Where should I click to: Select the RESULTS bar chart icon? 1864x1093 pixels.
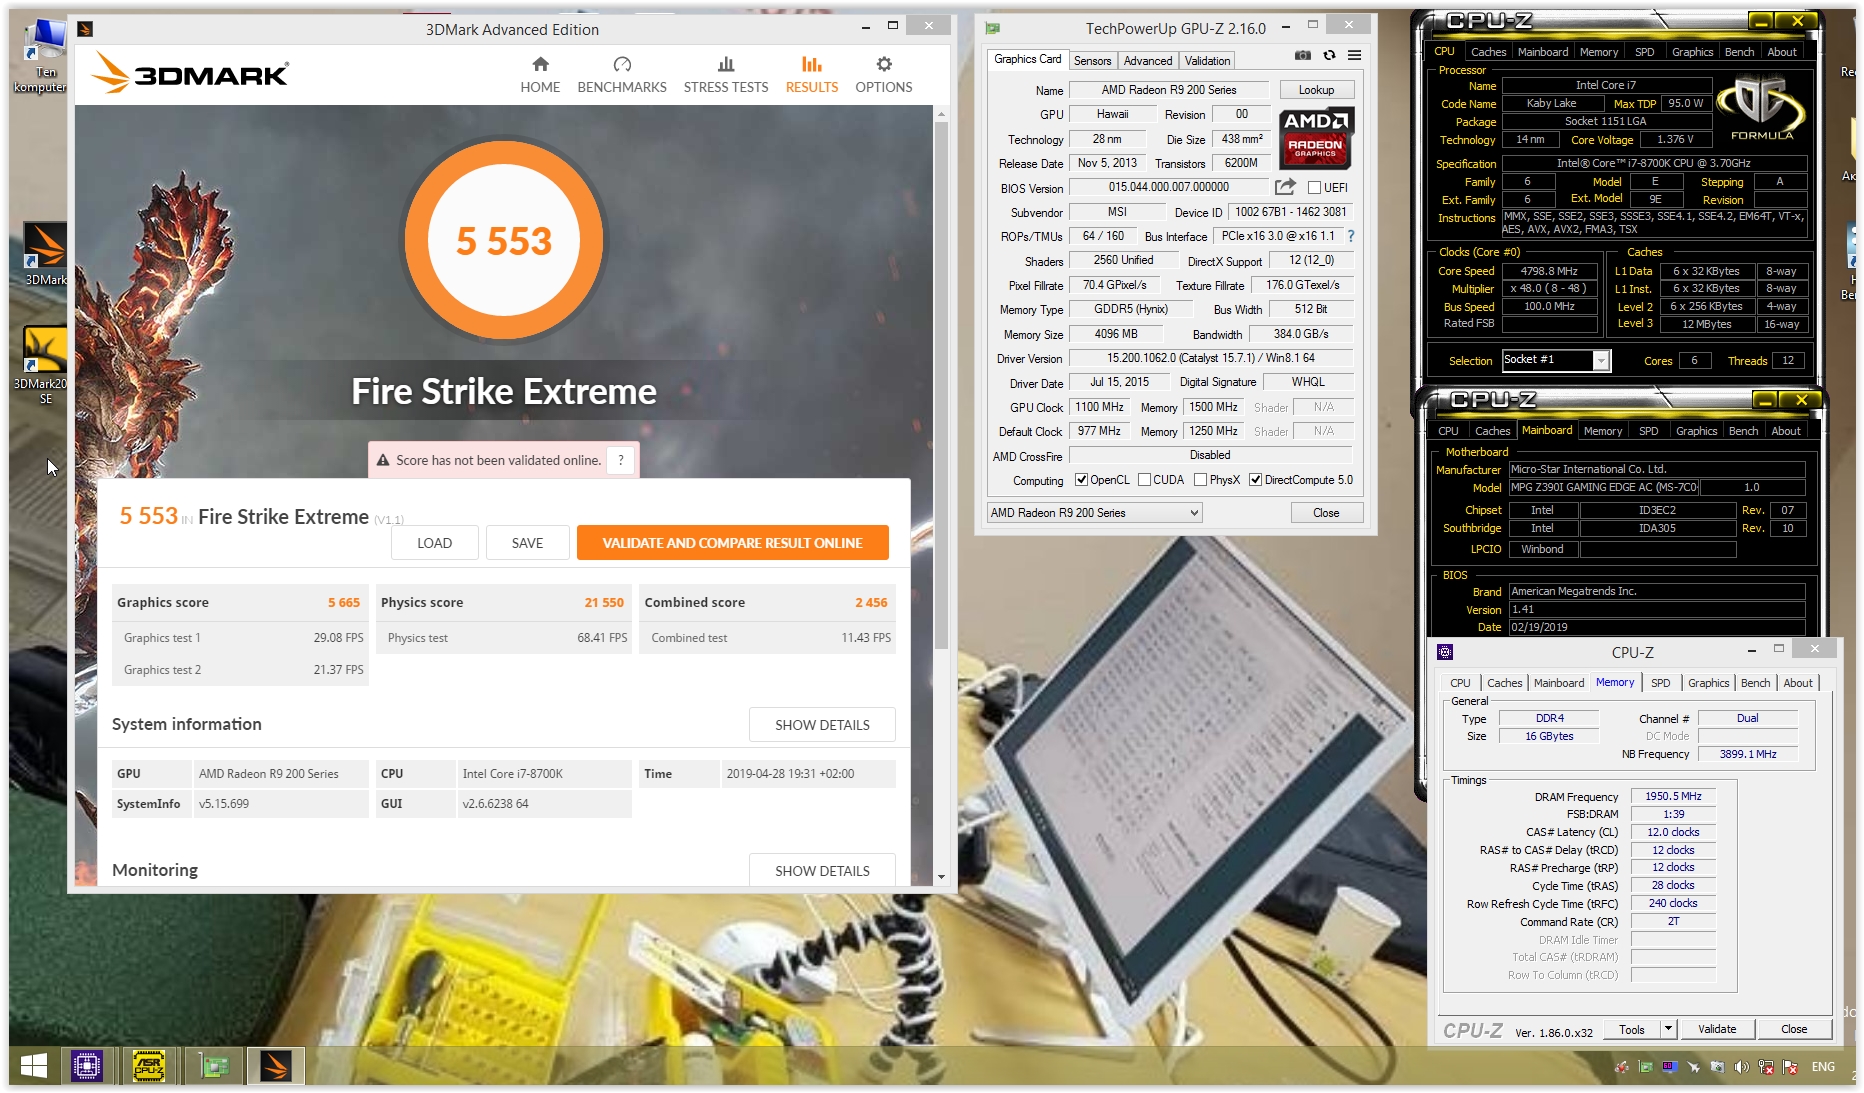(x=812, y=65)
